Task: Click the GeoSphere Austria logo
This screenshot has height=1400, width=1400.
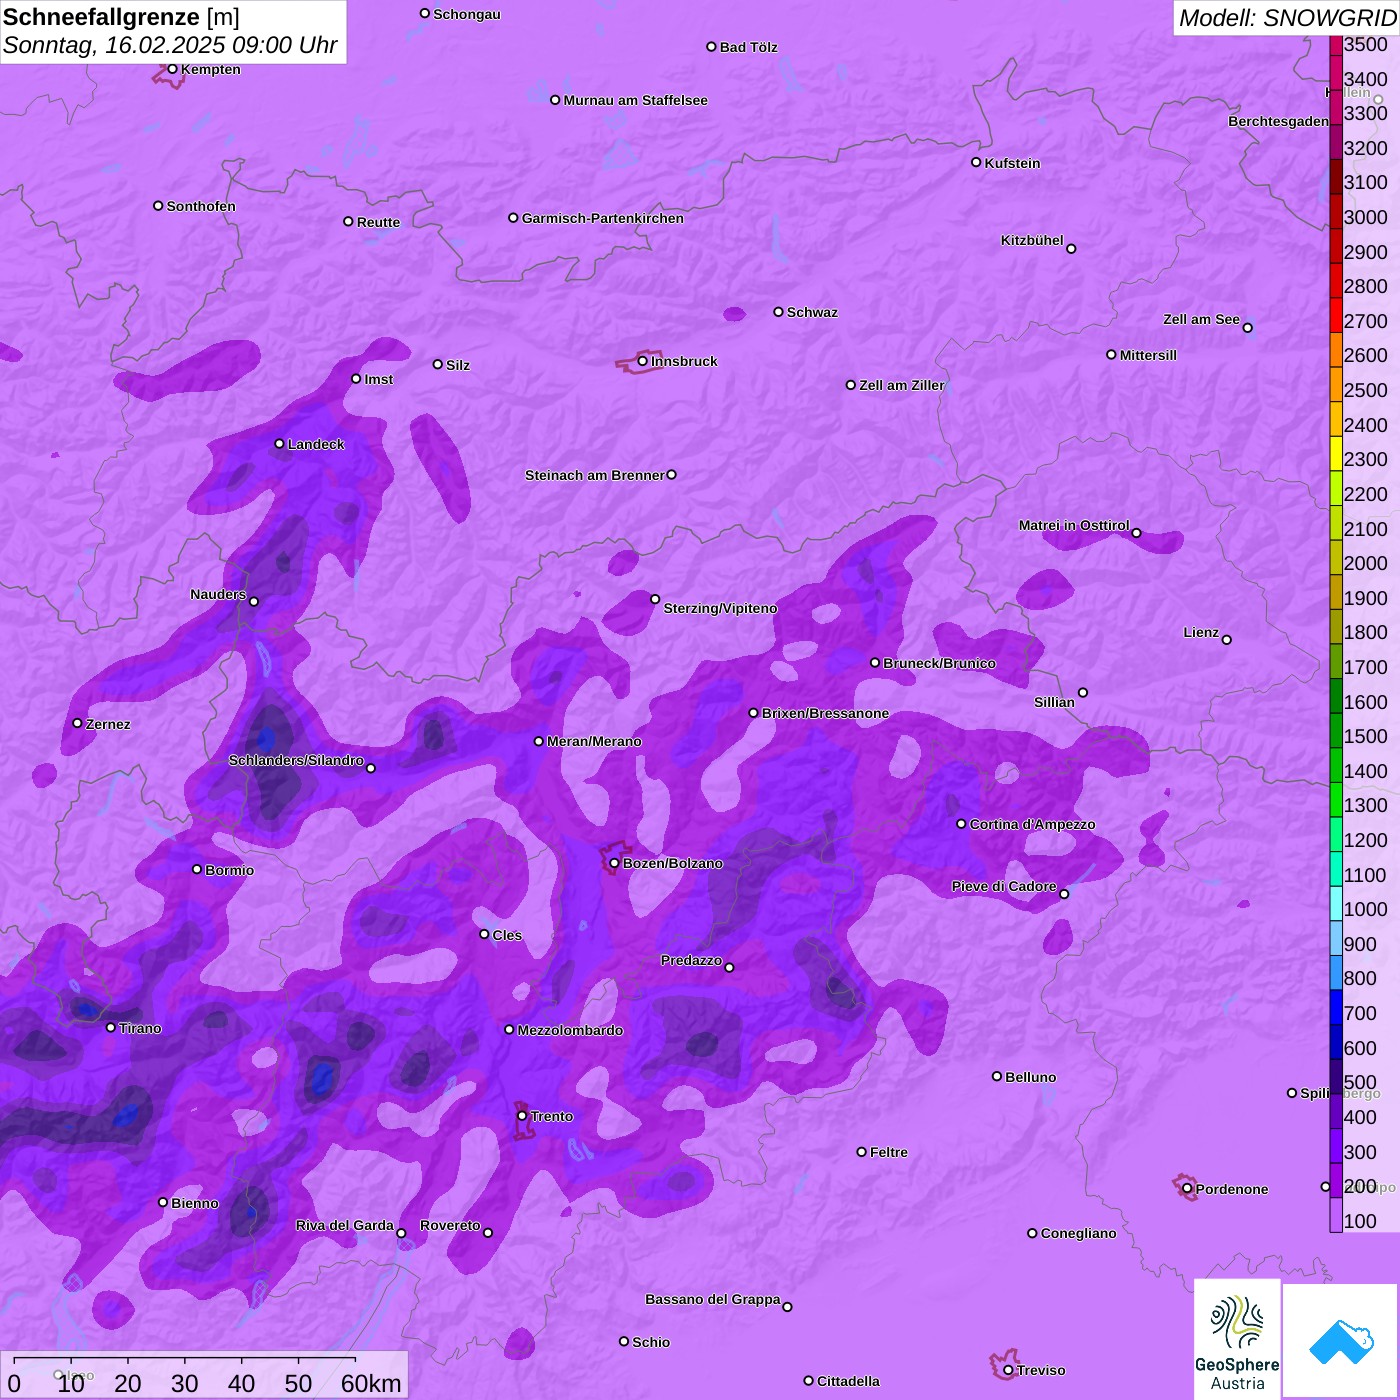Action: point(1237,1338)
